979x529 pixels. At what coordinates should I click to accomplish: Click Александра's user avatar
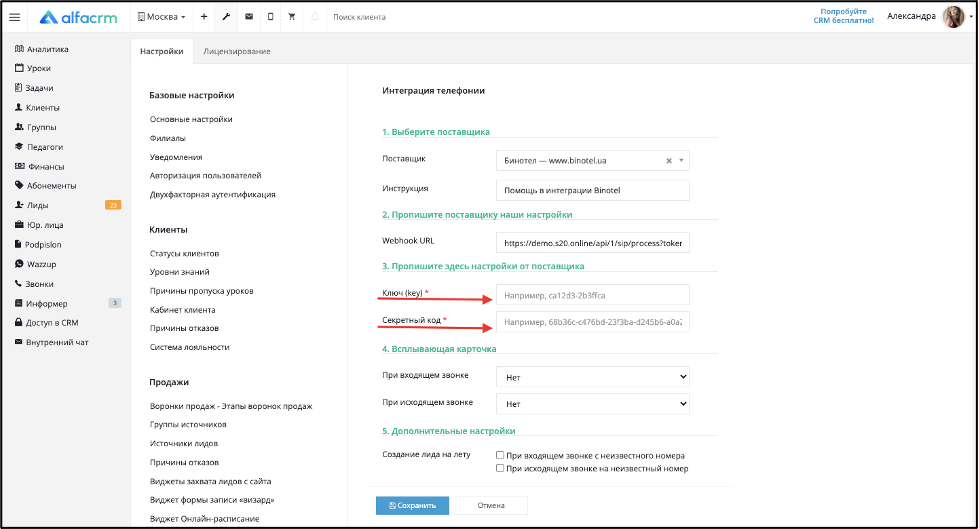953,17
